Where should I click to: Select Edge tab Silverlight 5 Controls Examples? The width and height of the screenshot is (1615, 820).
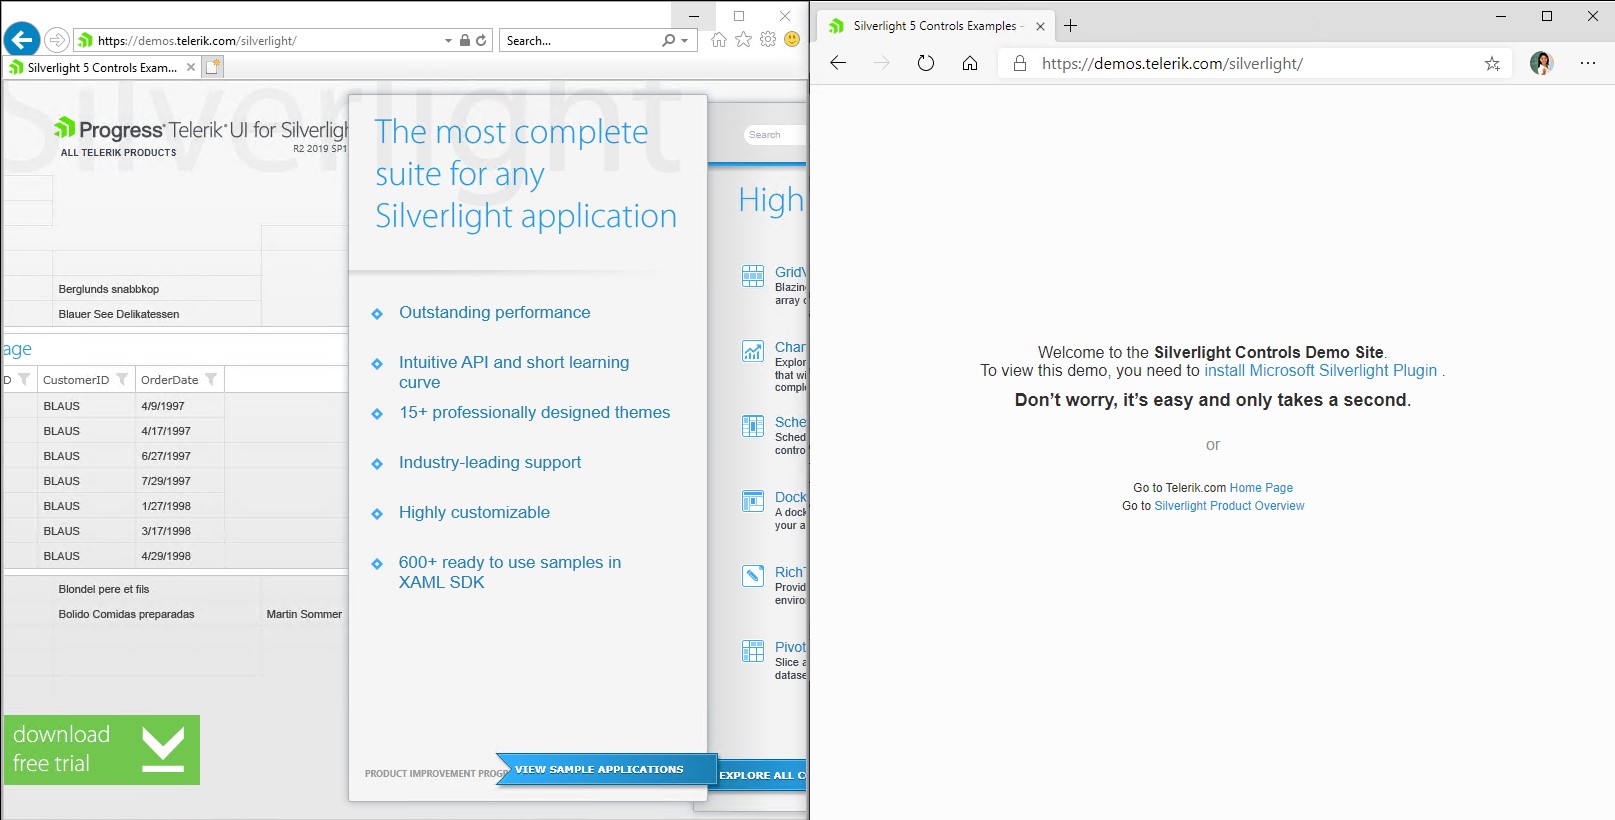[934, 26]
